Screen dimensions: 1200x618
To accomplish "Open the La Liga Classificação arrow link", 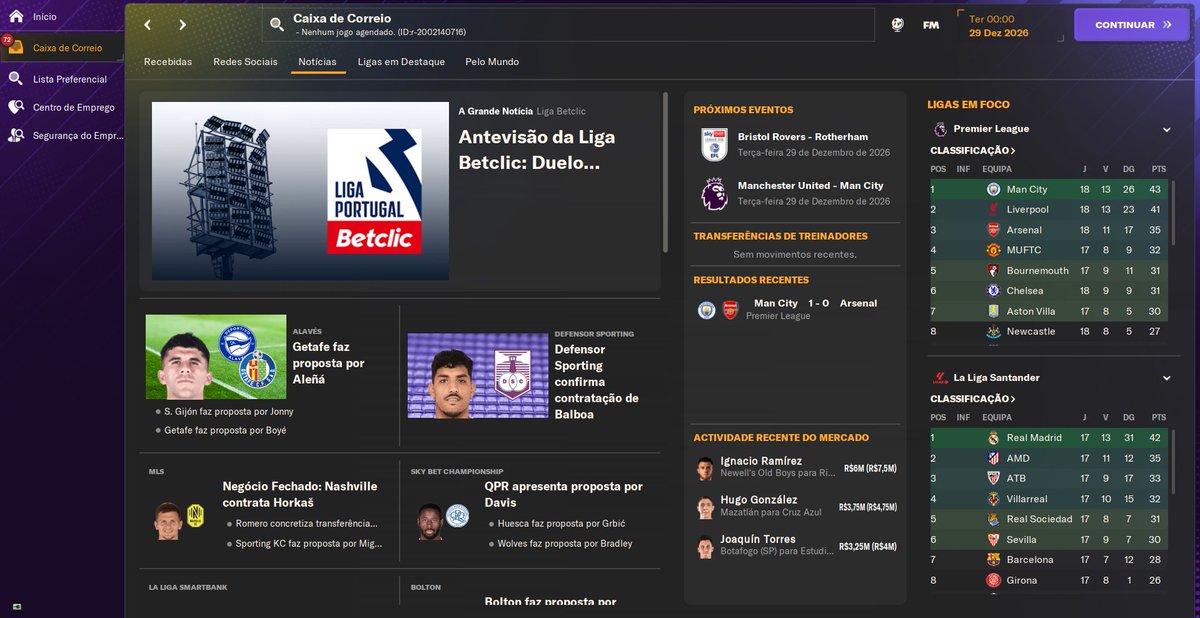I will point(972,399).
